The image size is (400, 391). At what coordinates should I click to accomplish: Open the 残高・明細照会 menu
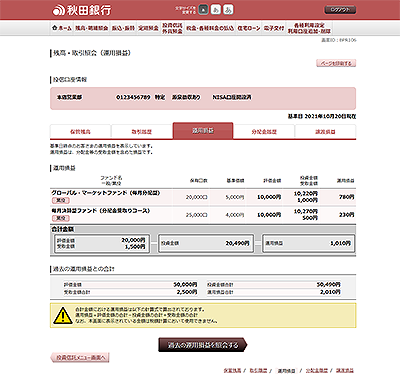click(x=92, y=28)
